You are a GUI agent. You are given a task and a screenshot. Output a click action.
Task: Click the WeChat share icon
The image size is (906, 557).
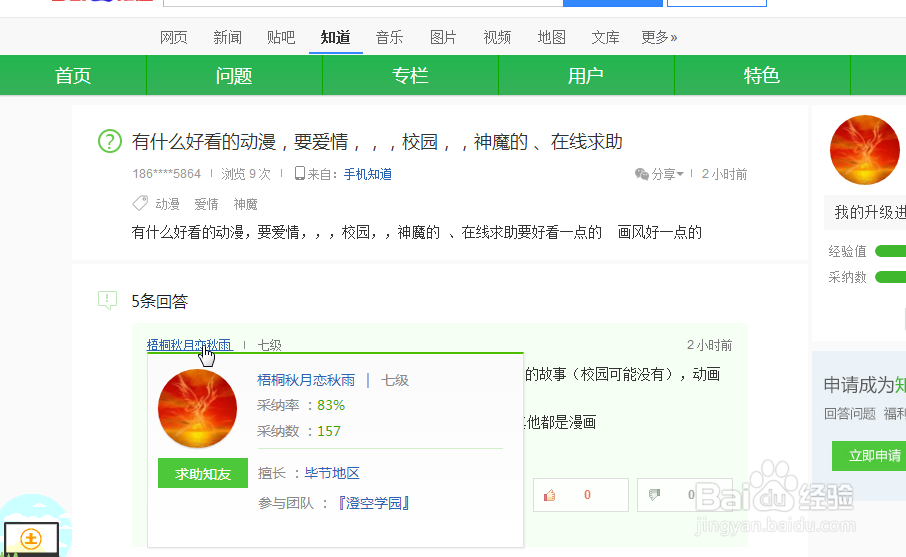coord(641,174)
